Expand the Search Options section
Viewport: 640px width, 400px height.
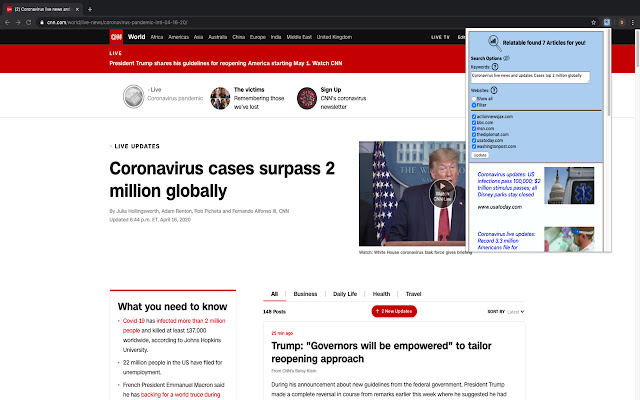(x=505, y=58)
